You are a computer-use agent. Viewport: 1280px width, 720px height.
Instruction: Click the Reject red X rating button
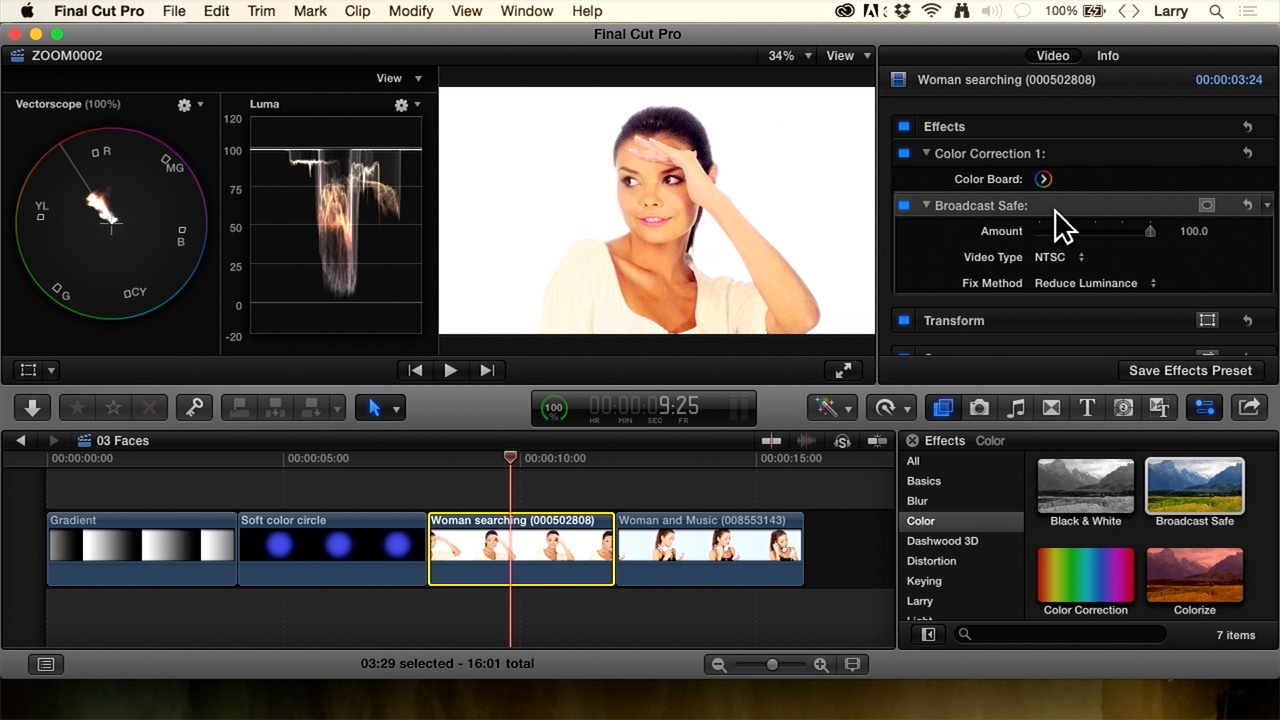click(x=149, y=408)
